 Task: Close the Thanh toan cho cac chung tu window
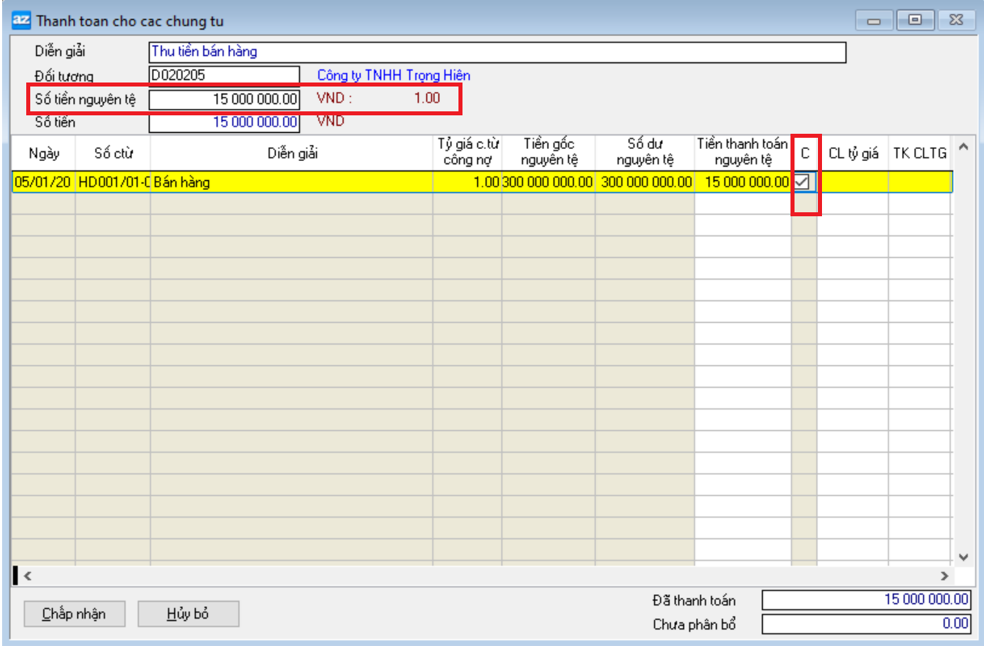pyautogui.click(x=955, y=20)
